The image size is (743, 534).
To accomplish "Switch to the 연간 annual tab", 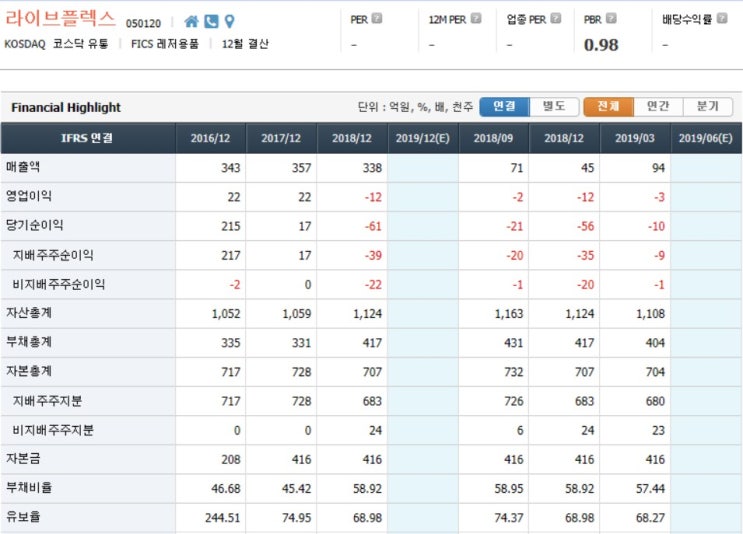I will point(658,107).
